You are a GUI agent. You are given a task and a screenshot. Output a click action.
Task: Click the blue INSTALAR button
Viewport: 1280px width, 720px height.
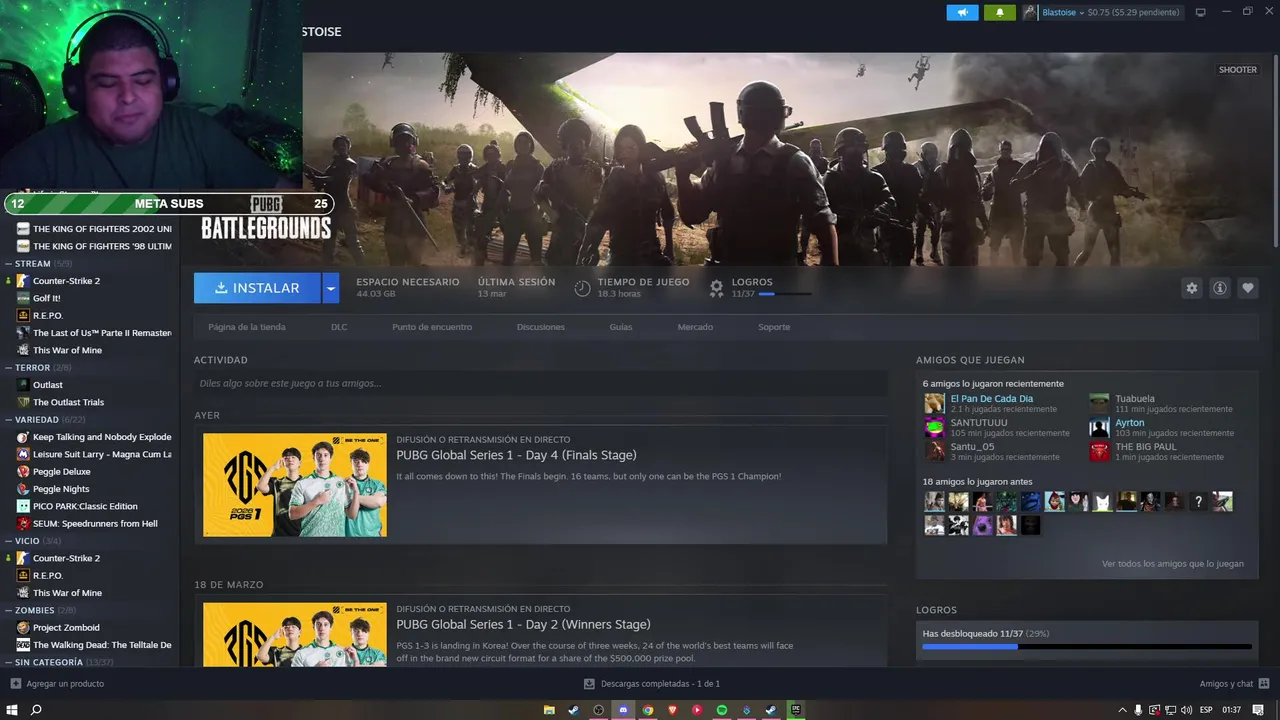(x=257, y=288)
